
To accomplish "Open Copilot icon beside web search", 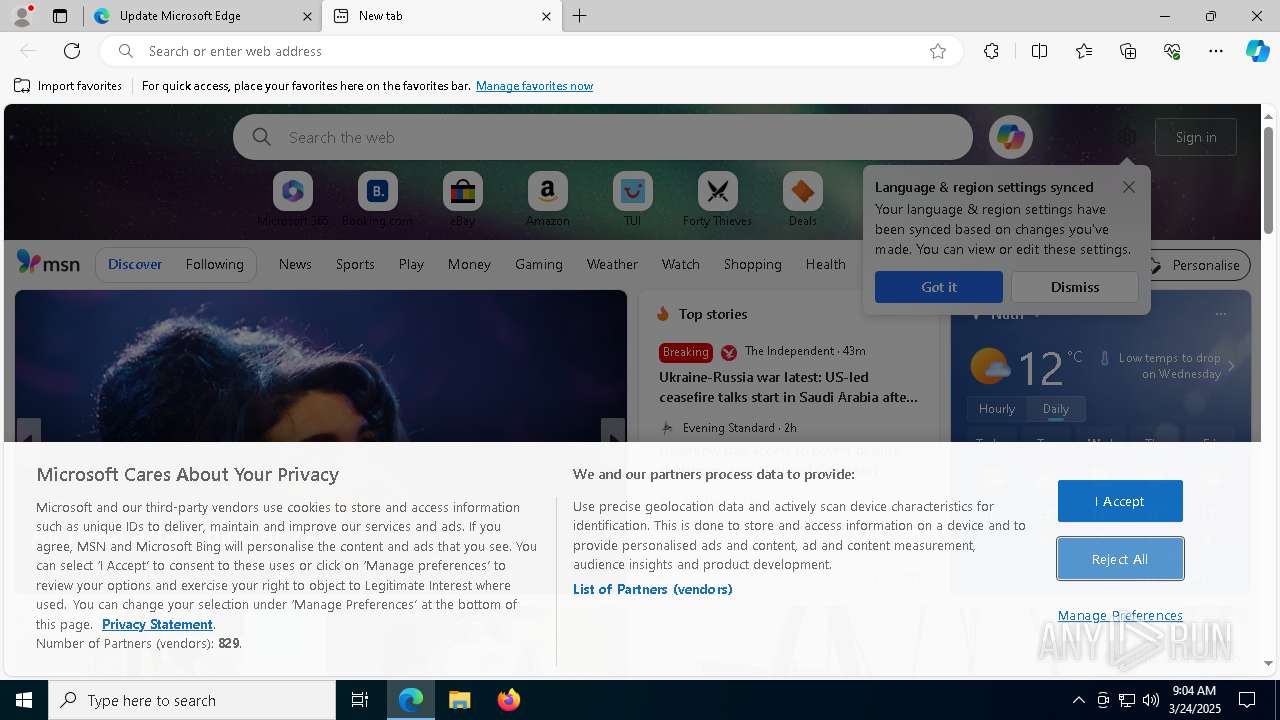I will click(1010, 137).
